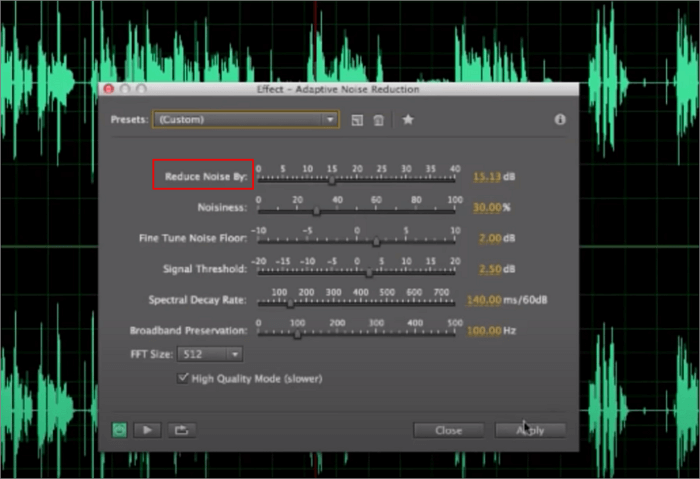Mark preset as favorite with star
The width and height of the screenshot is (700, 479).
pyautogui.click(x=408, y=120)
